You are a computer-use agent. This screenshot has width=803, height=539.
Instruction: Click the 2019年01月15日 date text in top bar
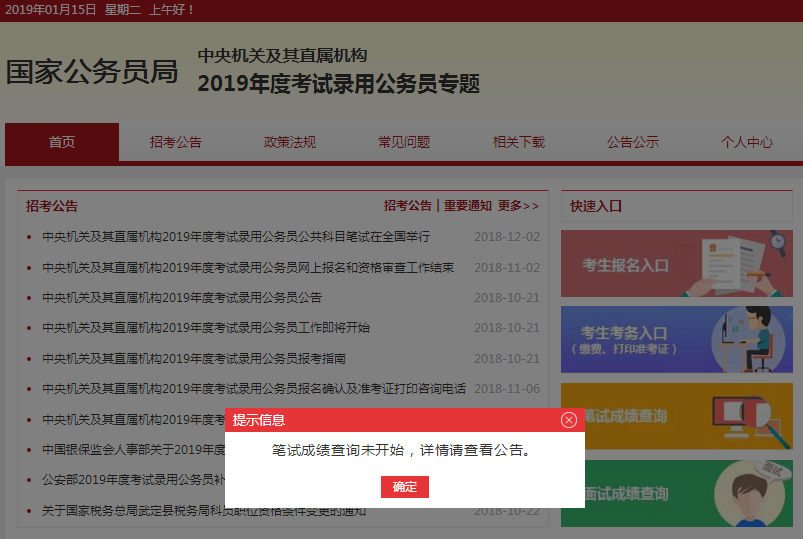50,10
